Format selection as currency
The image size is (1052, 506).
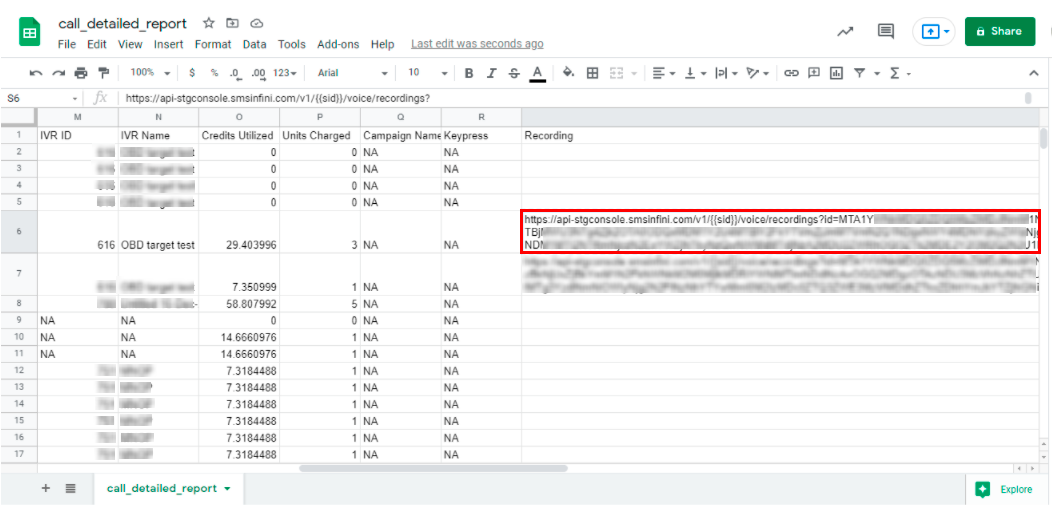pos(193,72)
